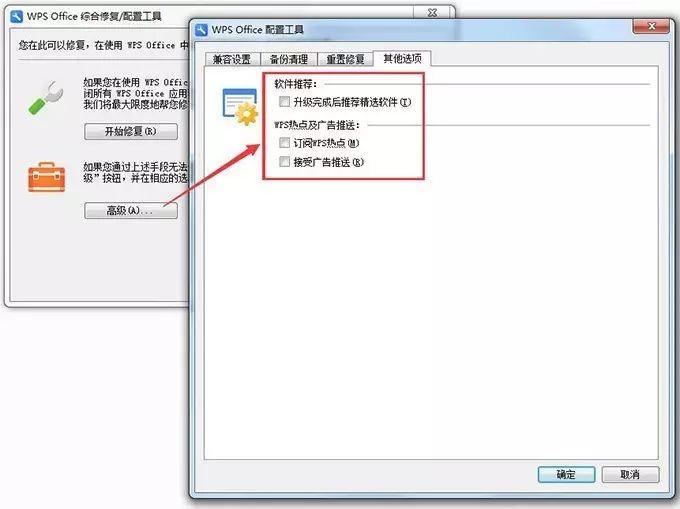This screenshot has height=509, width=680.
Task: Toggle the 订阅WPS热点 checkbox
Action: (x=284, y=142)
